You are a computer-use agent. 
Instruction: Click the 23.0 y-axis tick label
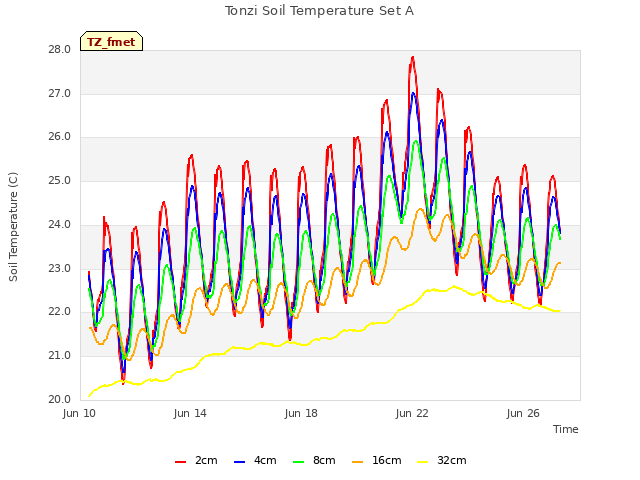click(x=60, y=269)
